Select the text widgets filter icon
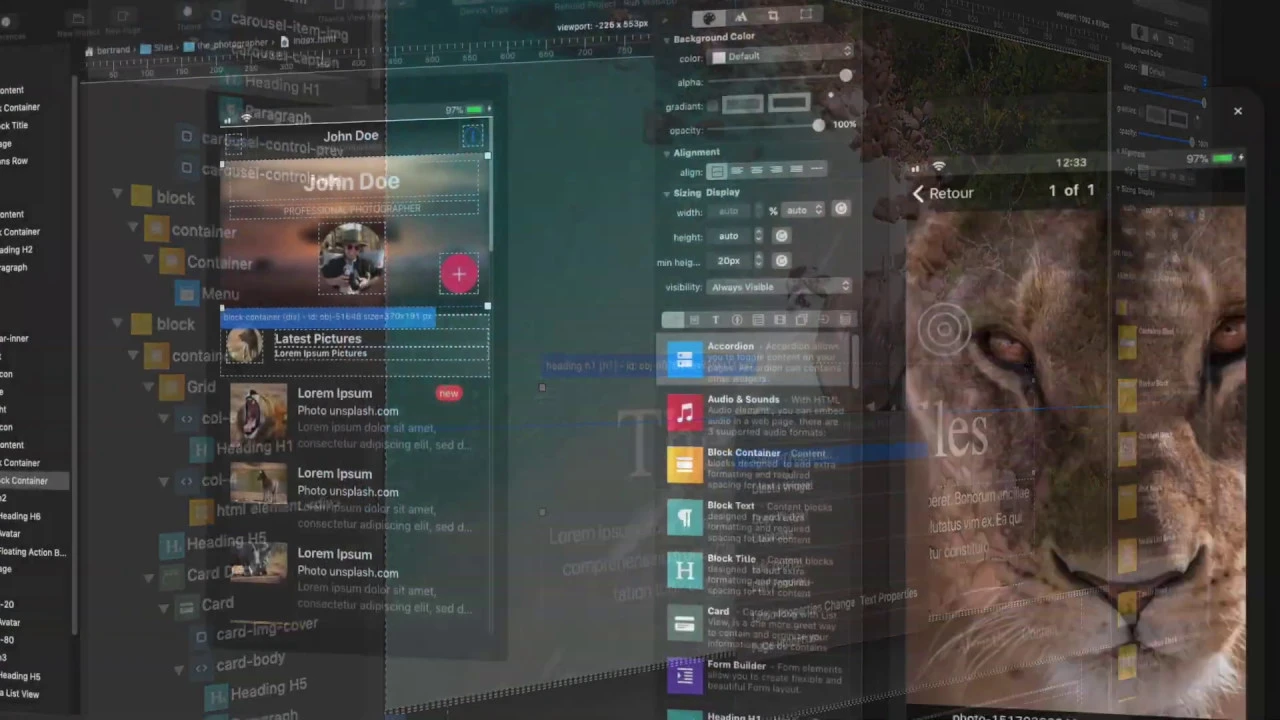The height and width of the screenshot is (720, 1280). (x=715, y=320)
